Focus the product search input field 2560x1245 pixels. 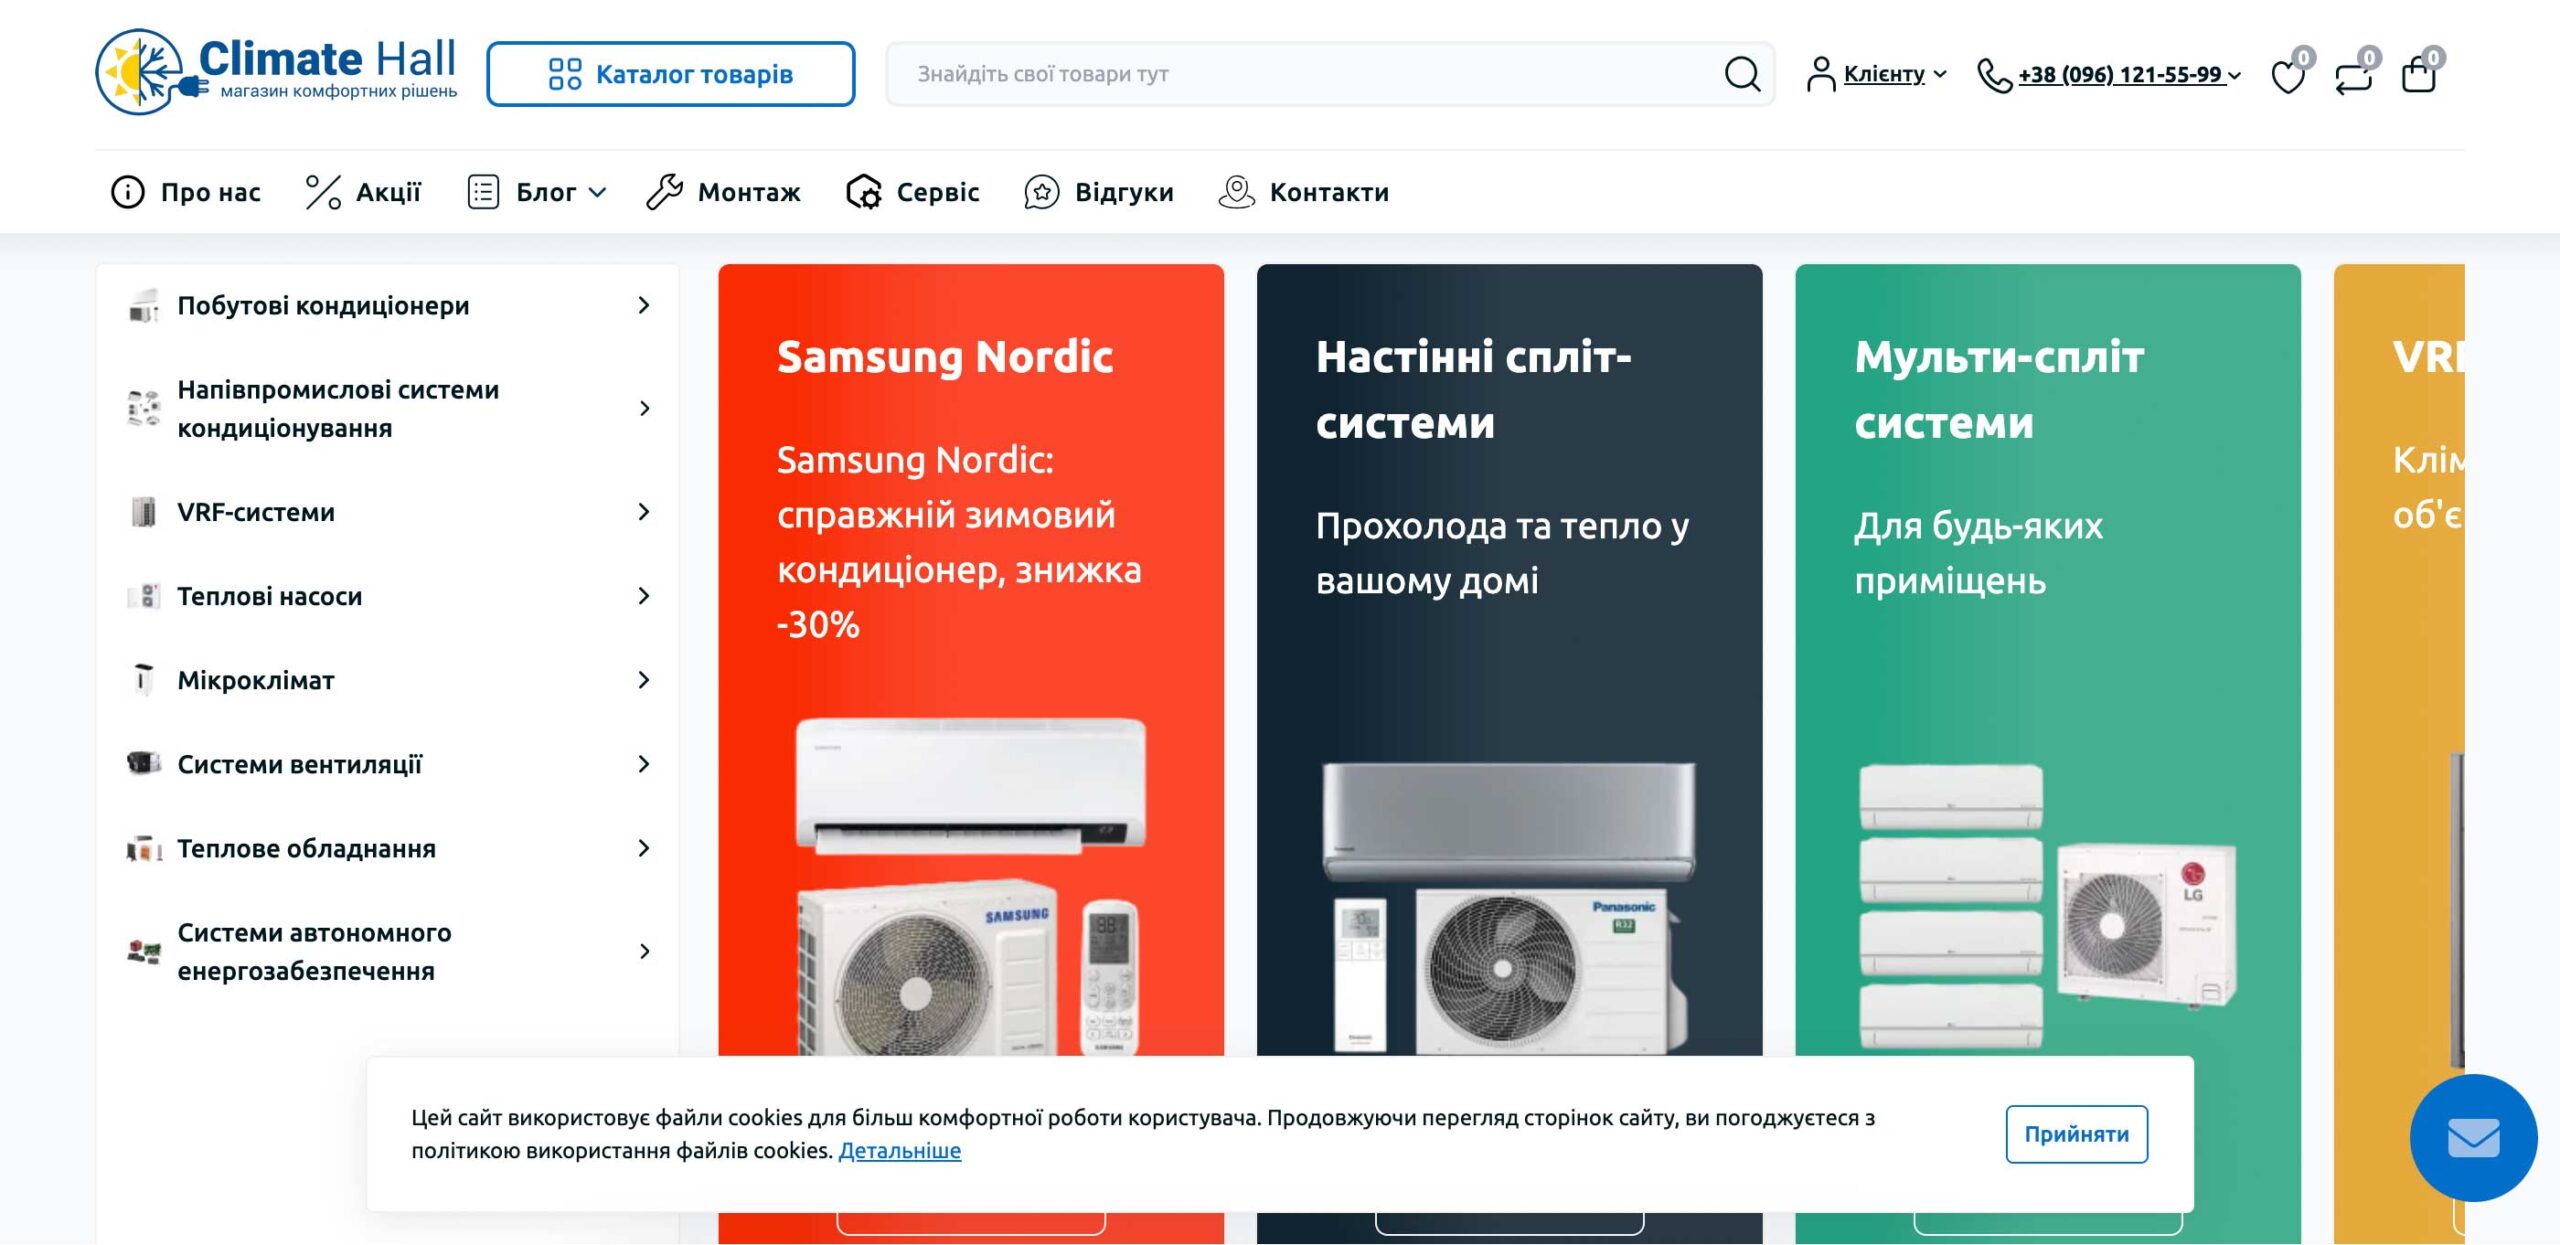tap(1300, 74)
